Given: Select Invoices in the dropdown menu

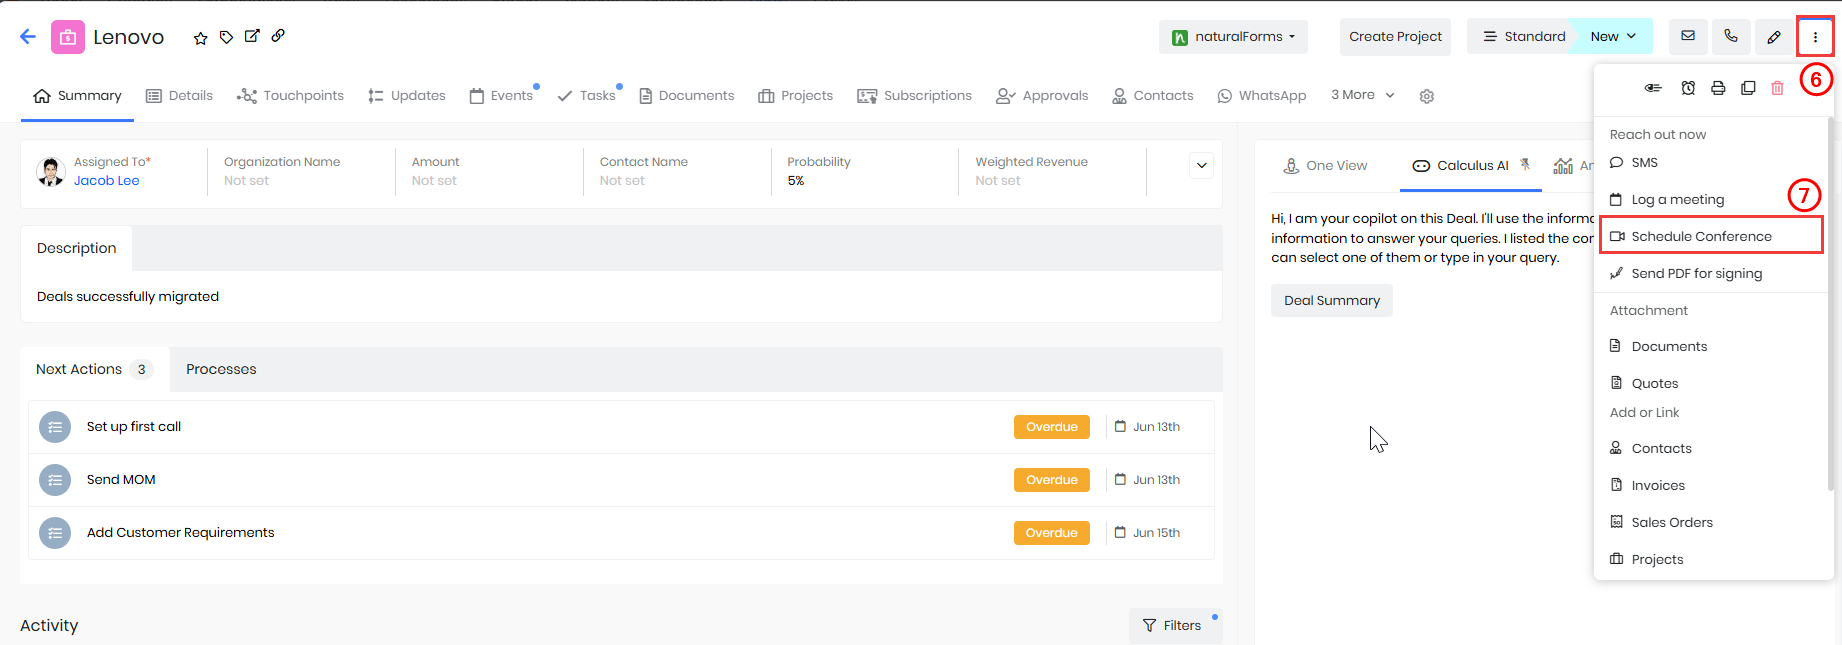Looking at the screenshot, I should coord(1711,486).
